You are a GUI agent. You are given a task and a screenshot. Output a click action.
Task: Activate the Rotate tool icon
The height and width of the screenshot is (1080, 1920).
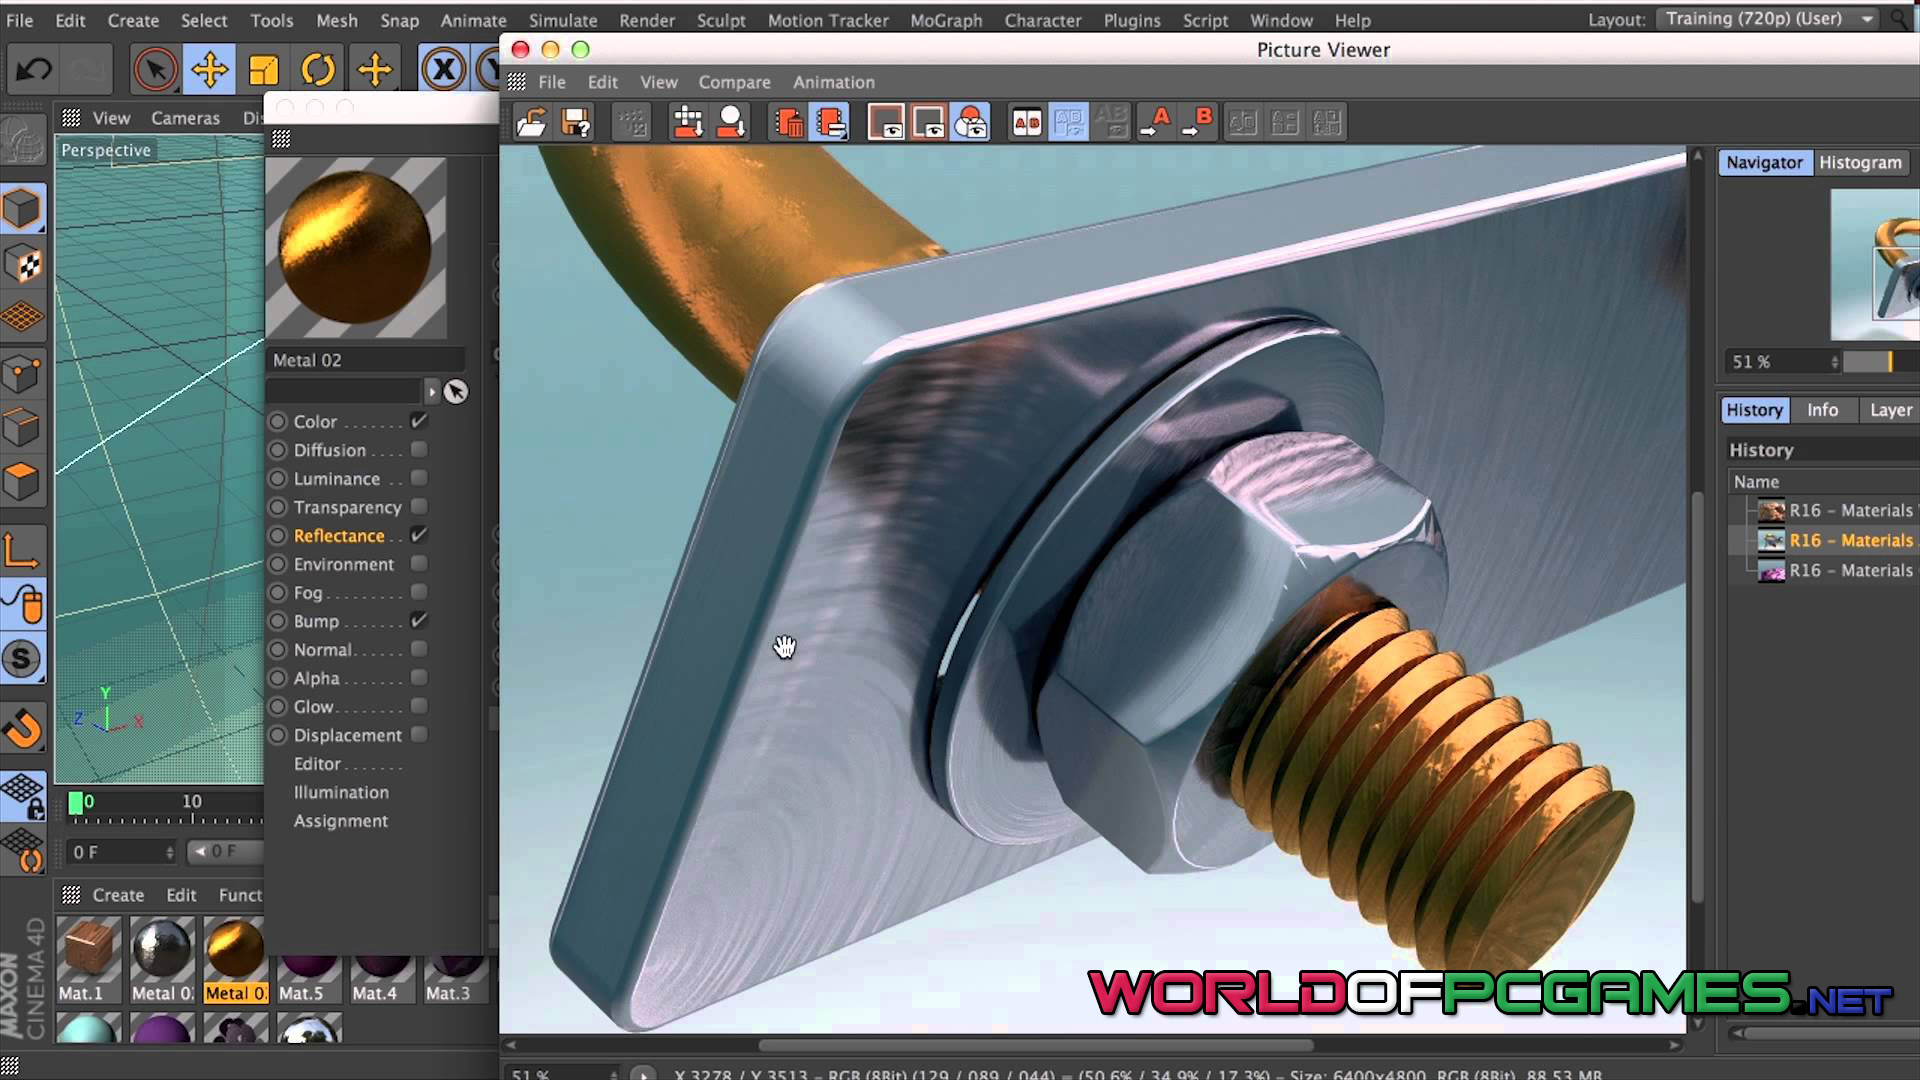click(x=318, y=69)
